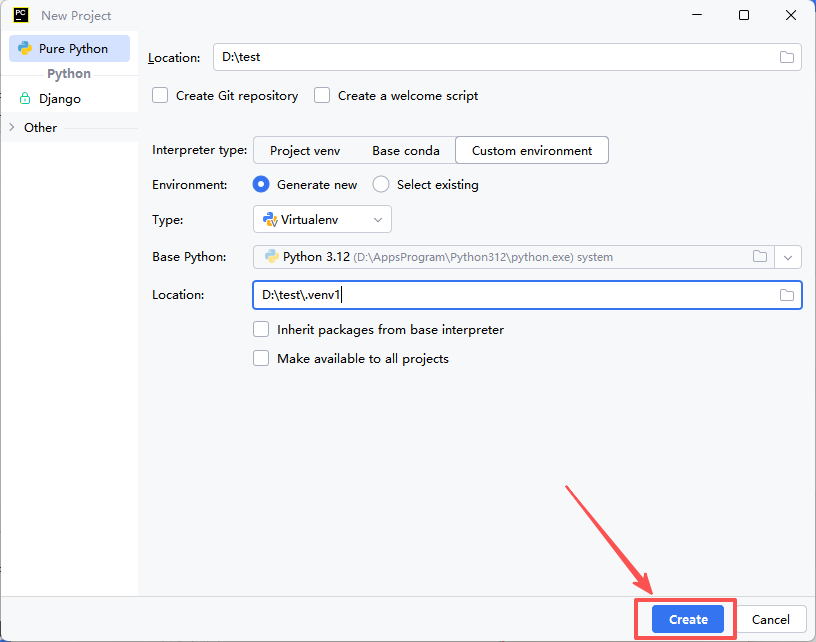Browse folder icon for Base Python

coord(760,256)
